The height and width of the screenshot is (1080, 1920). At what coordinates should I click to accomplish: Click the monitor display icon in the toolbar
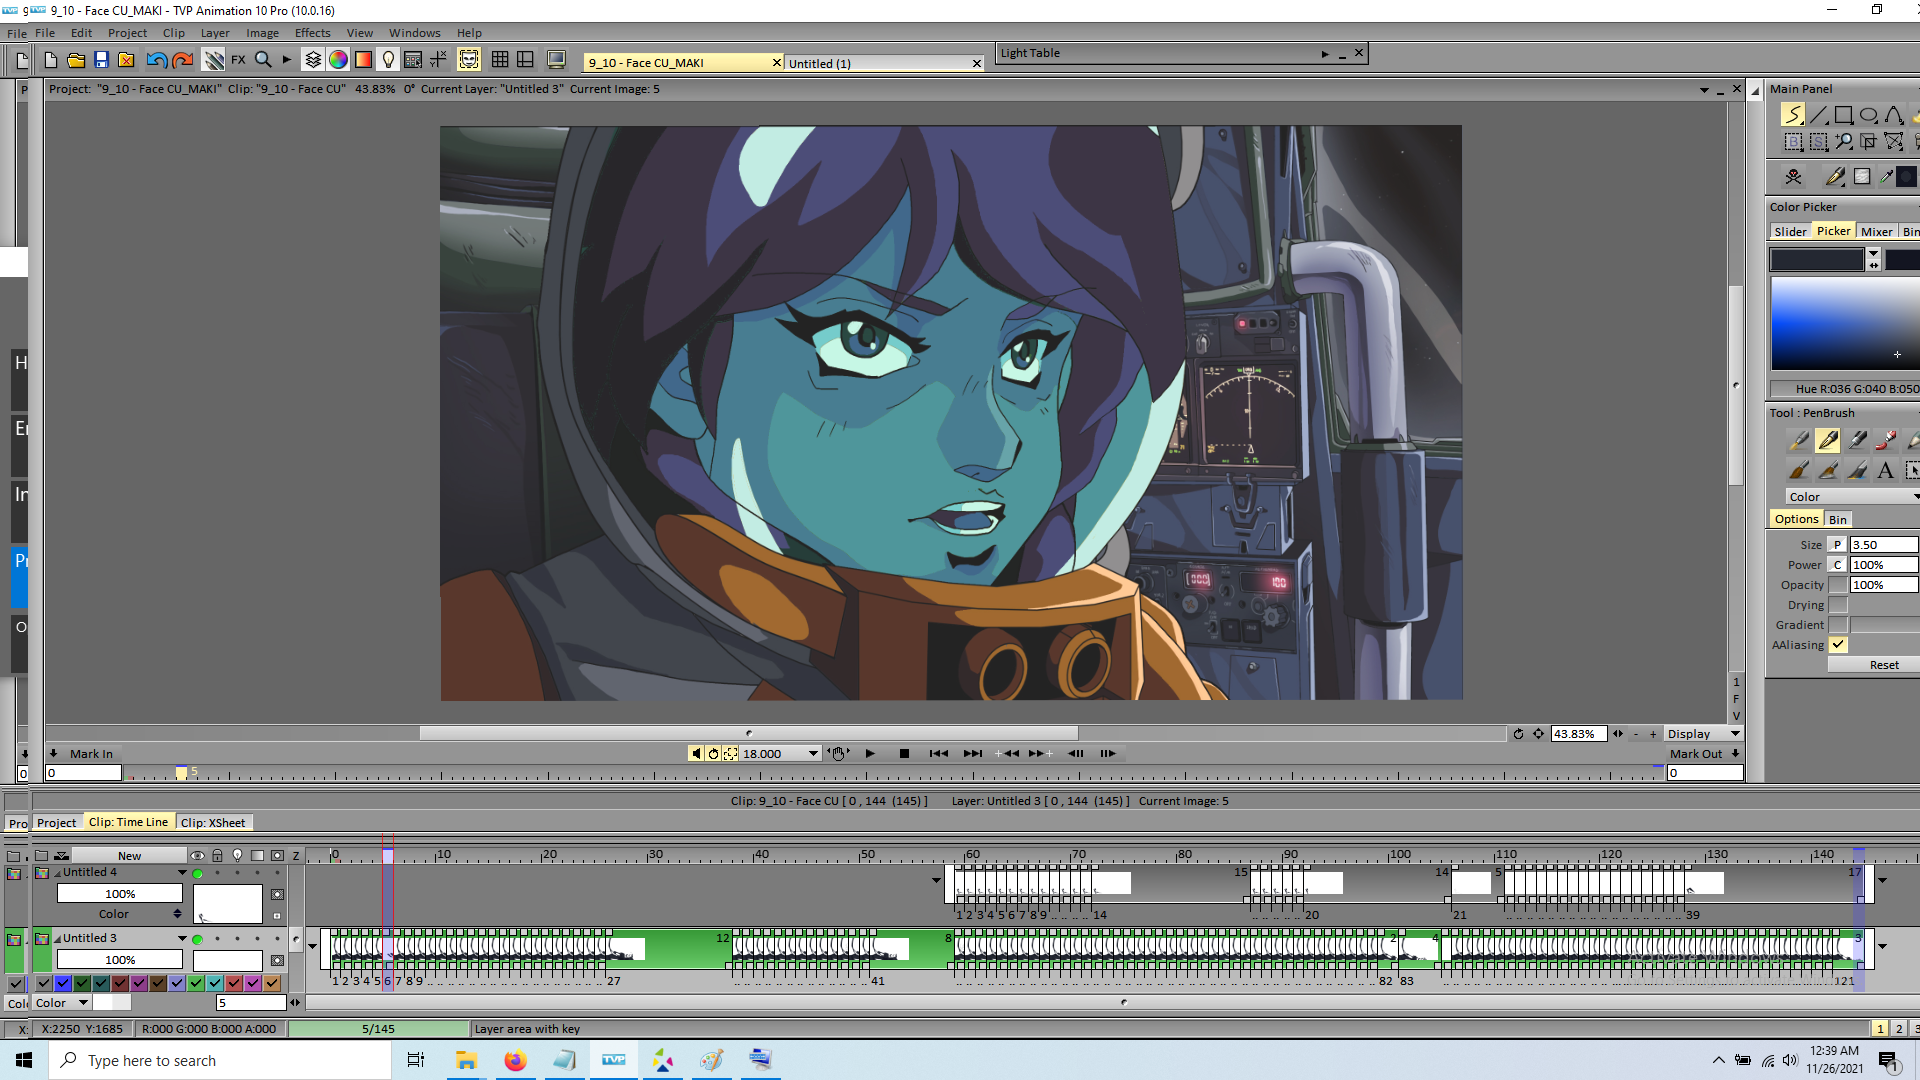tap(557, 60)
